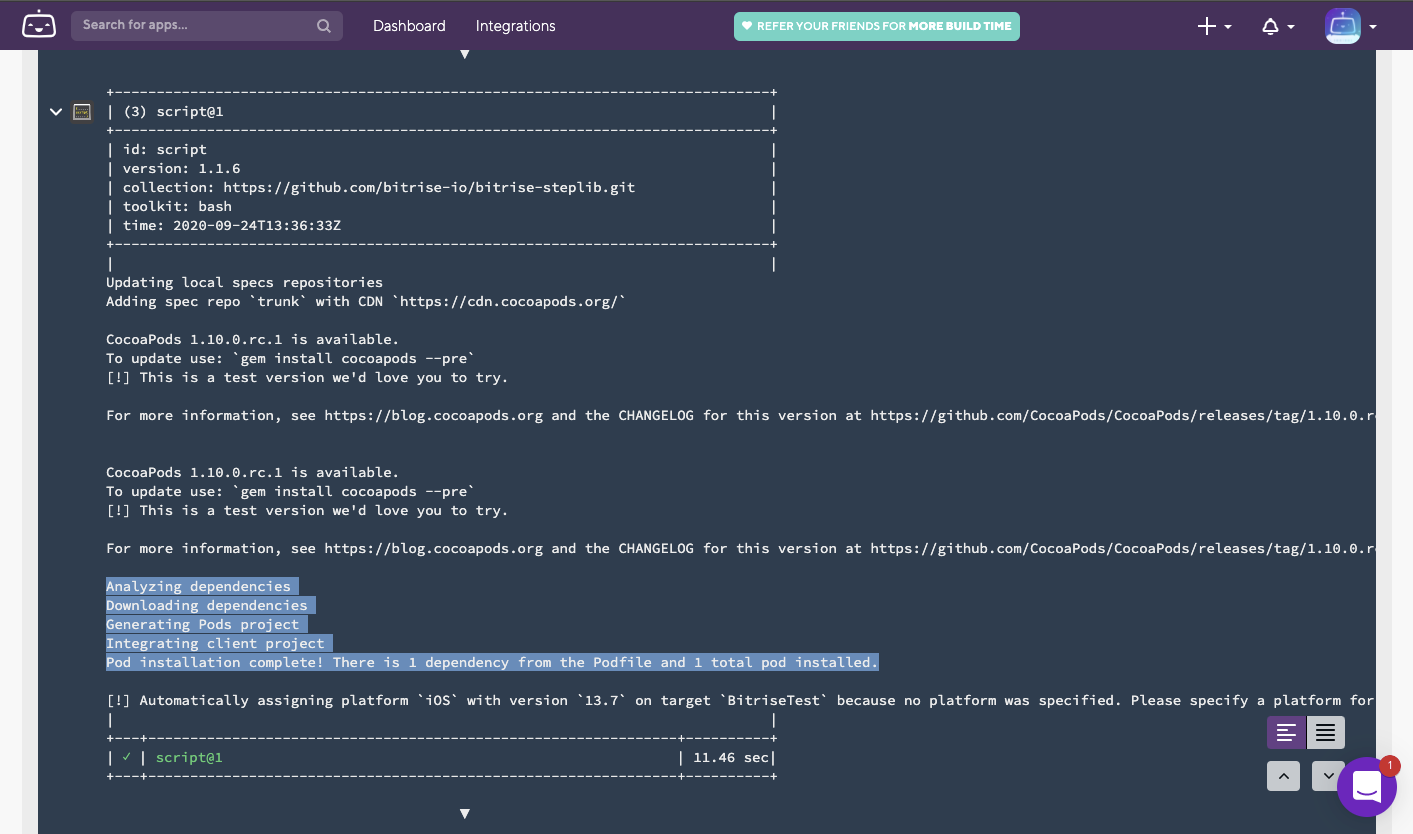Open the plus add-new dropdown
The width and height of the screenshot is (1413, 834).
1214,27
